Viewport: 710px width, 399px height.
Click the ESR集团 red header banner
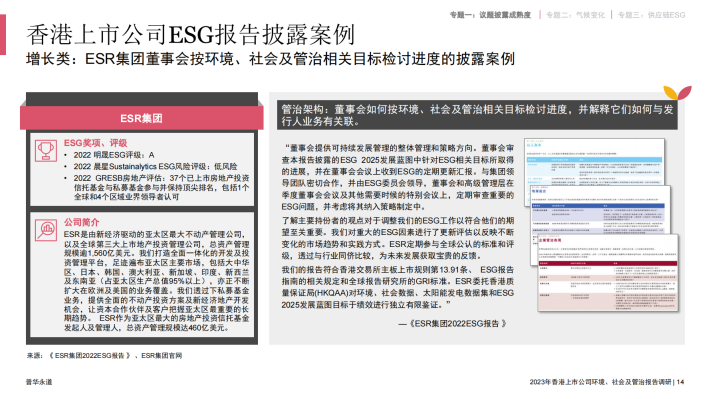(142, 118)
